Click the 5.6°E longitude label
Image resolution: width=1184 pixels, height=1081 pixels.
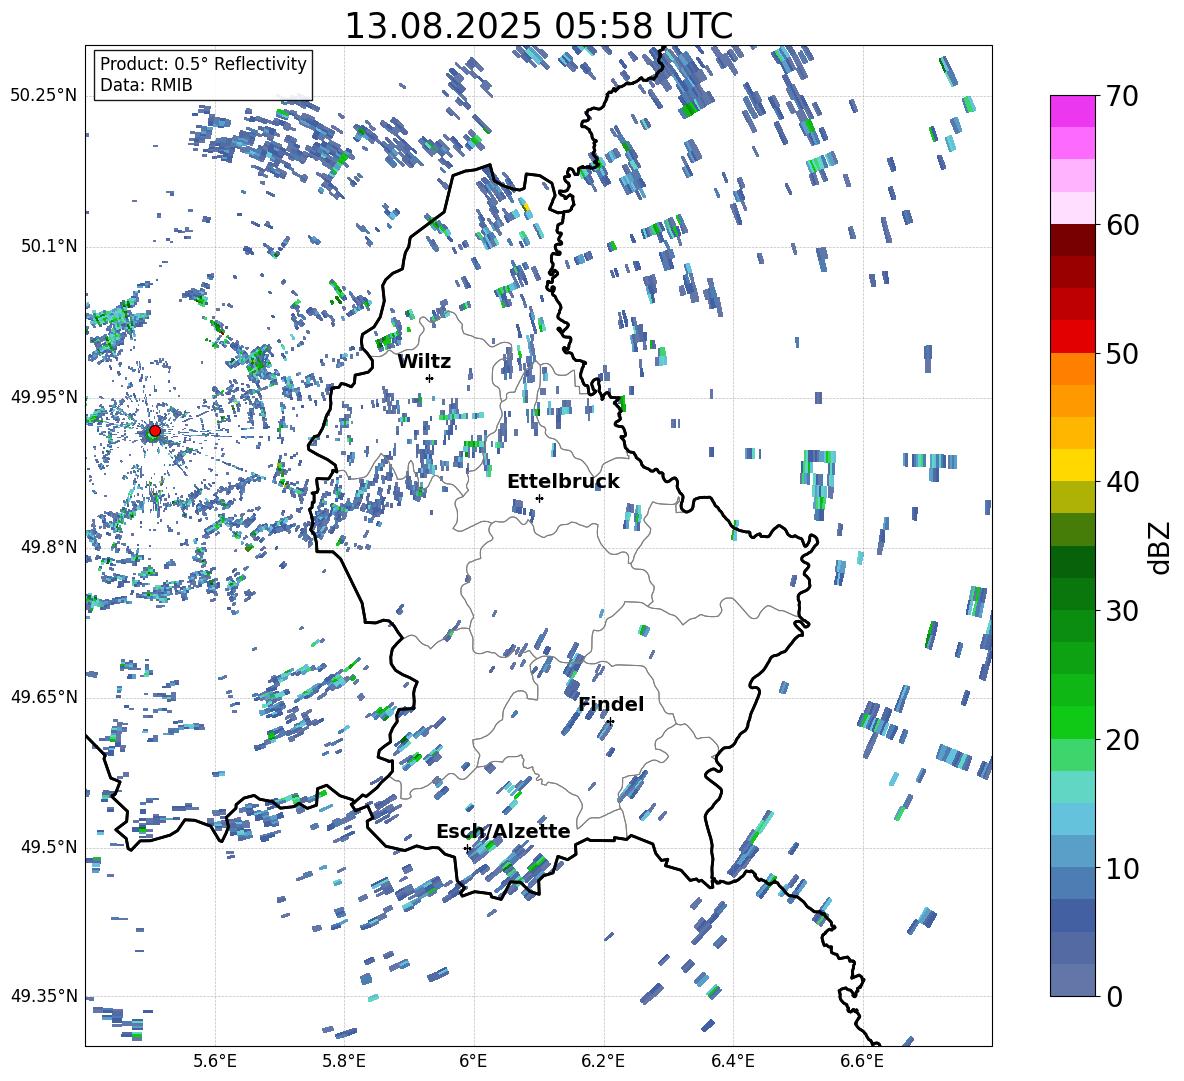tap(215, 1061)
